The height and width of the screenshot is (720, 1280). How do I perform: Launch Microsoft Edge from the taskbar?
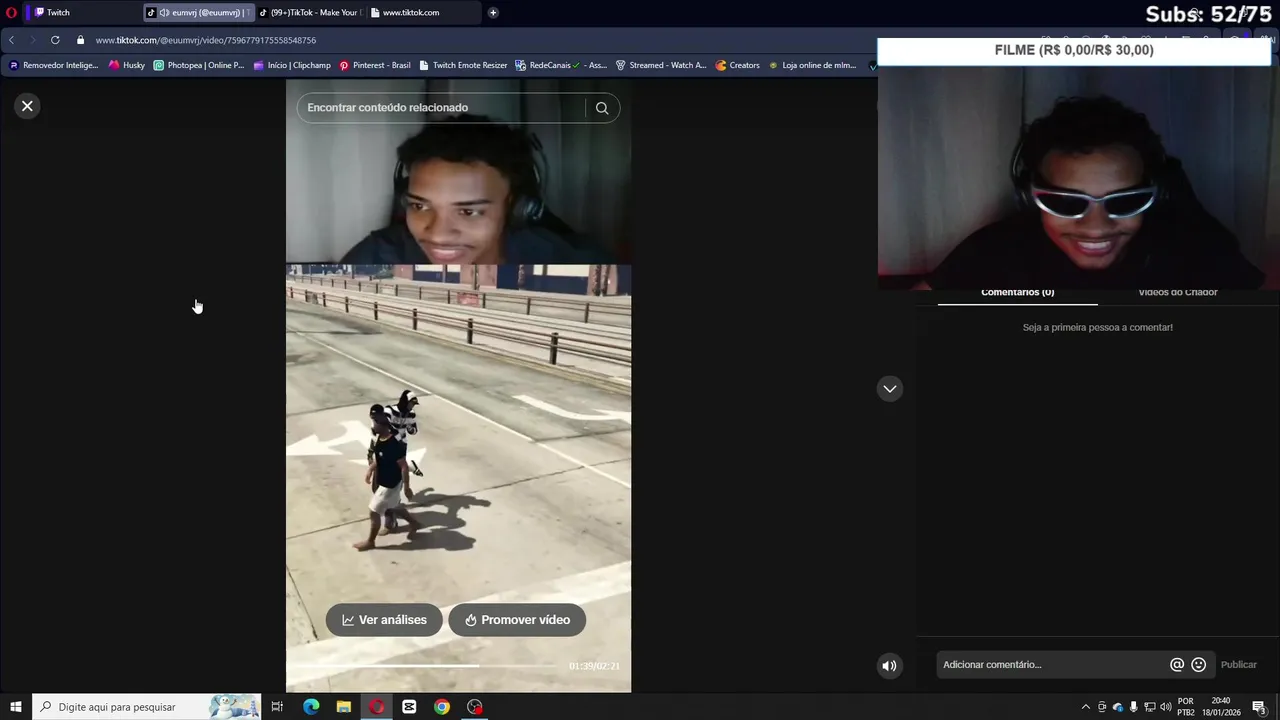click(x=311, y=707)
